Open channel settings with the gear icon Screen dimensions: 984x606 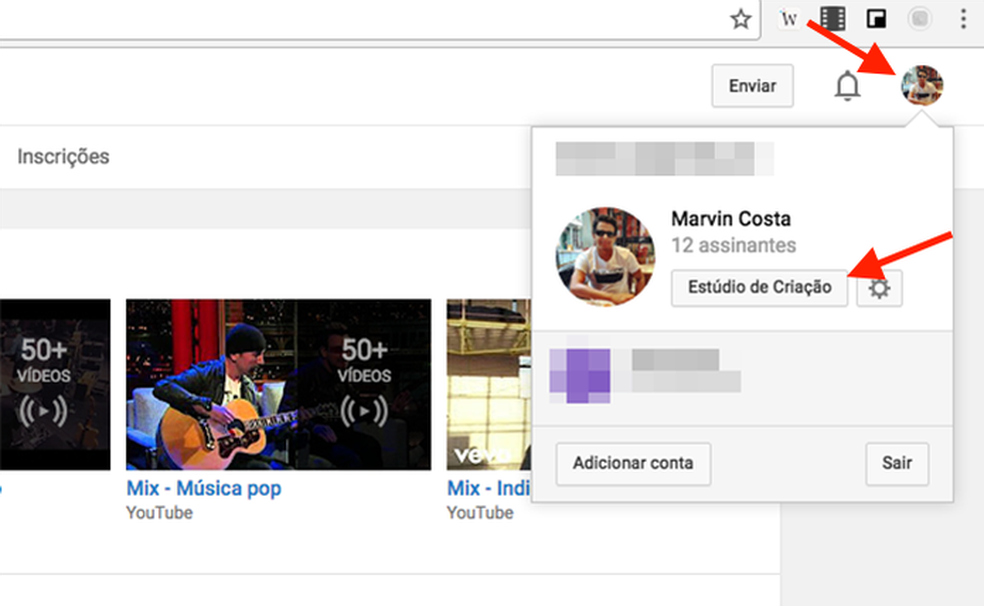[x=878, y=288]
